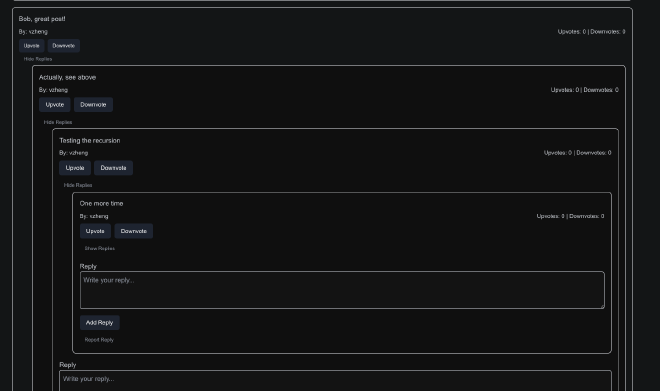Upvote the 'Bob, great post!' comment
The height and width of the screenshot is (391, 660).
pyautogui.click(x=32, y=45)
